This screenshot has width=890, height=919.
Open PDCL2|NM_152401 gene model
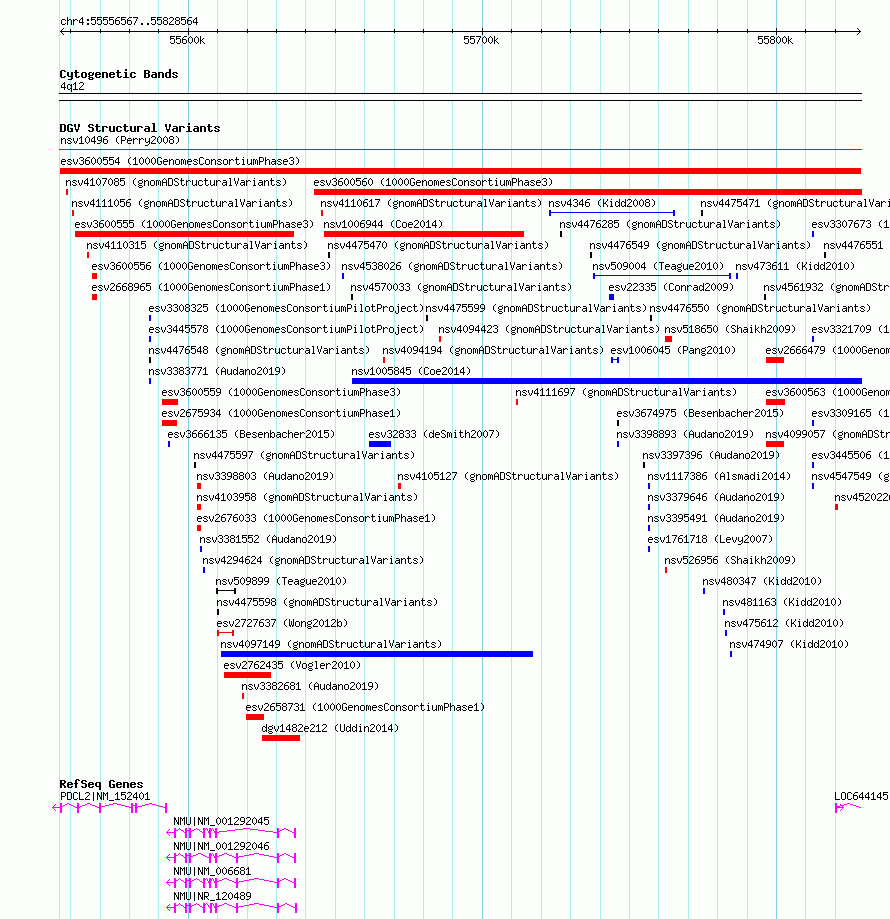click(110, 808)
